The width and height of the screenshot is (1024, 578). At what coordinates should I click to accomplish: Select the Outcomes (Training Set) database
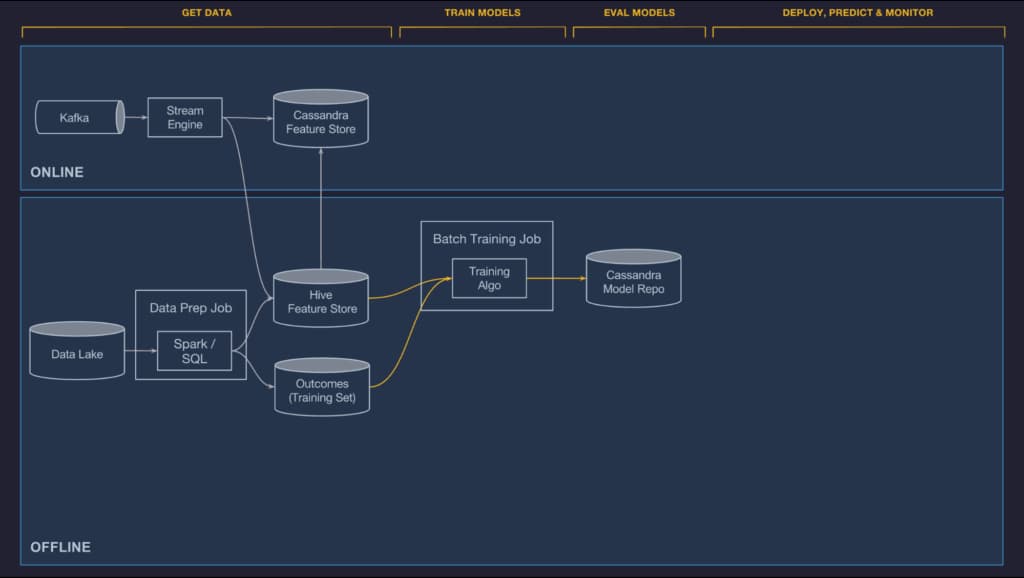tap(322, 387)
